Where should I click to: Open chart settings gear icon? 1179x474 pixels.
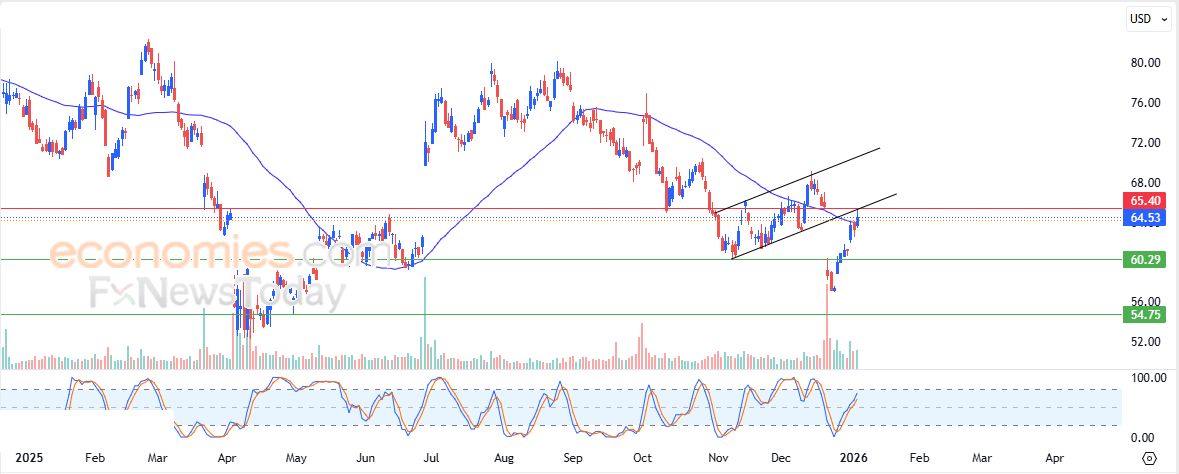(x=1149, y=458)
